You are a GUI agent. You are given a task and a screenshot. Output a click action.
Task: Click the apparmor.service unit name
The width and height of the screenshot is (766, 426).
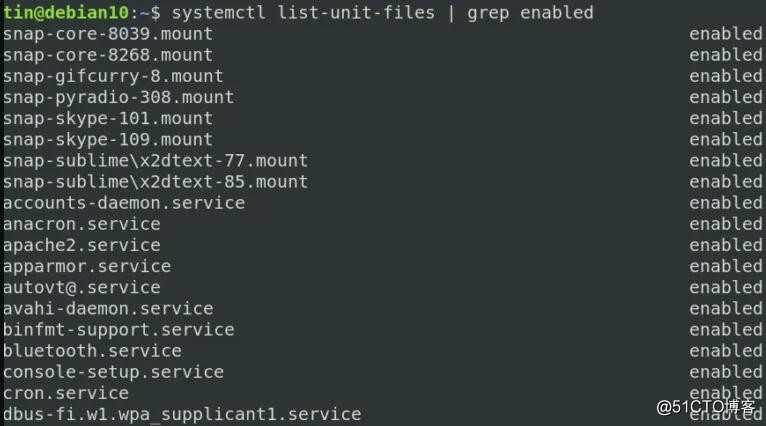pos(87,266)
